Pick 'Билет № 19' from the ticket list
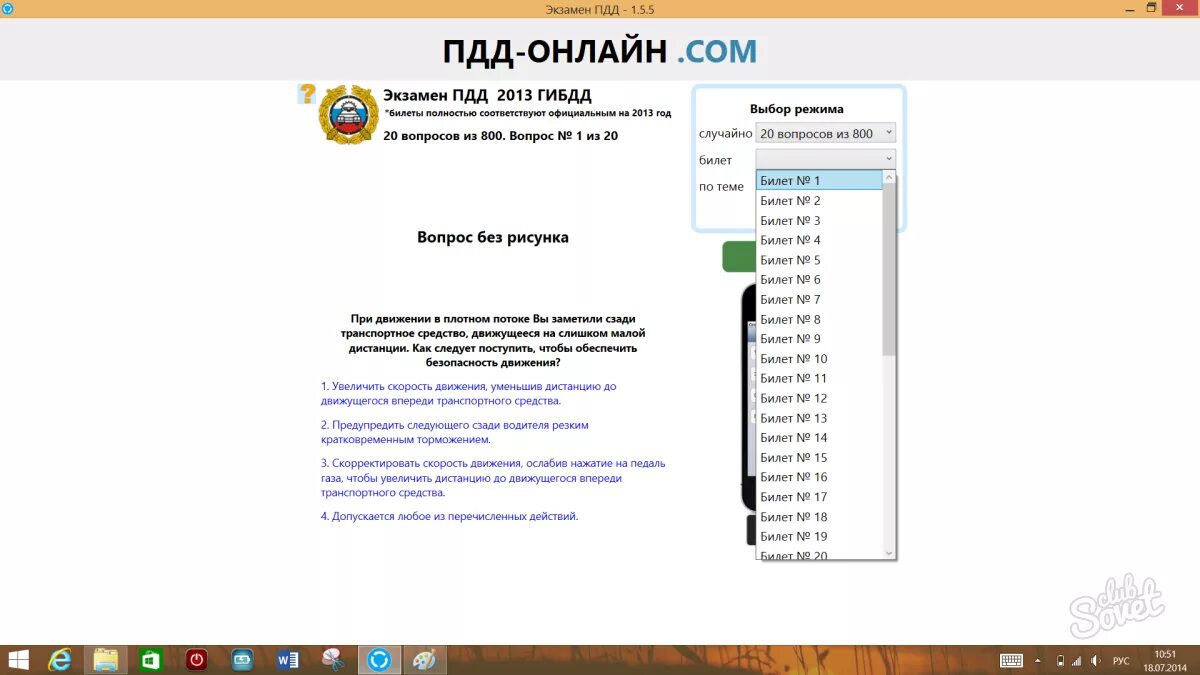The image size is (1200, 675). (819, 536)
